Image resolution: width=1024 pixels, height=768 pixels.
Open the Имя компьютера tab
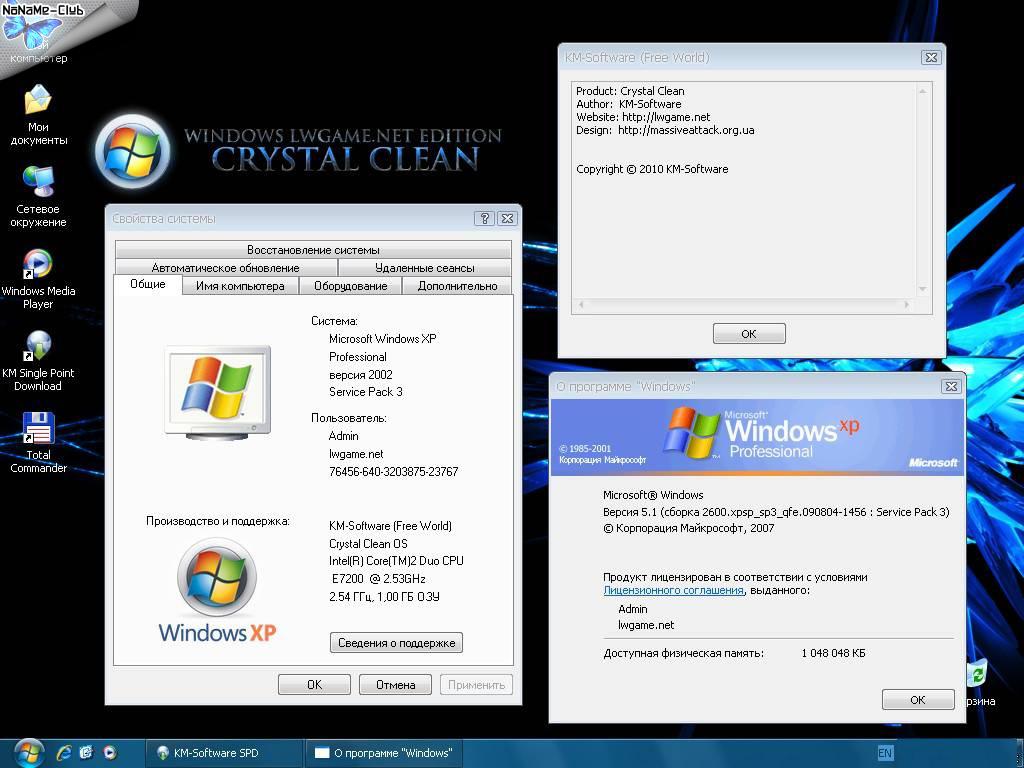click(240, 286)
